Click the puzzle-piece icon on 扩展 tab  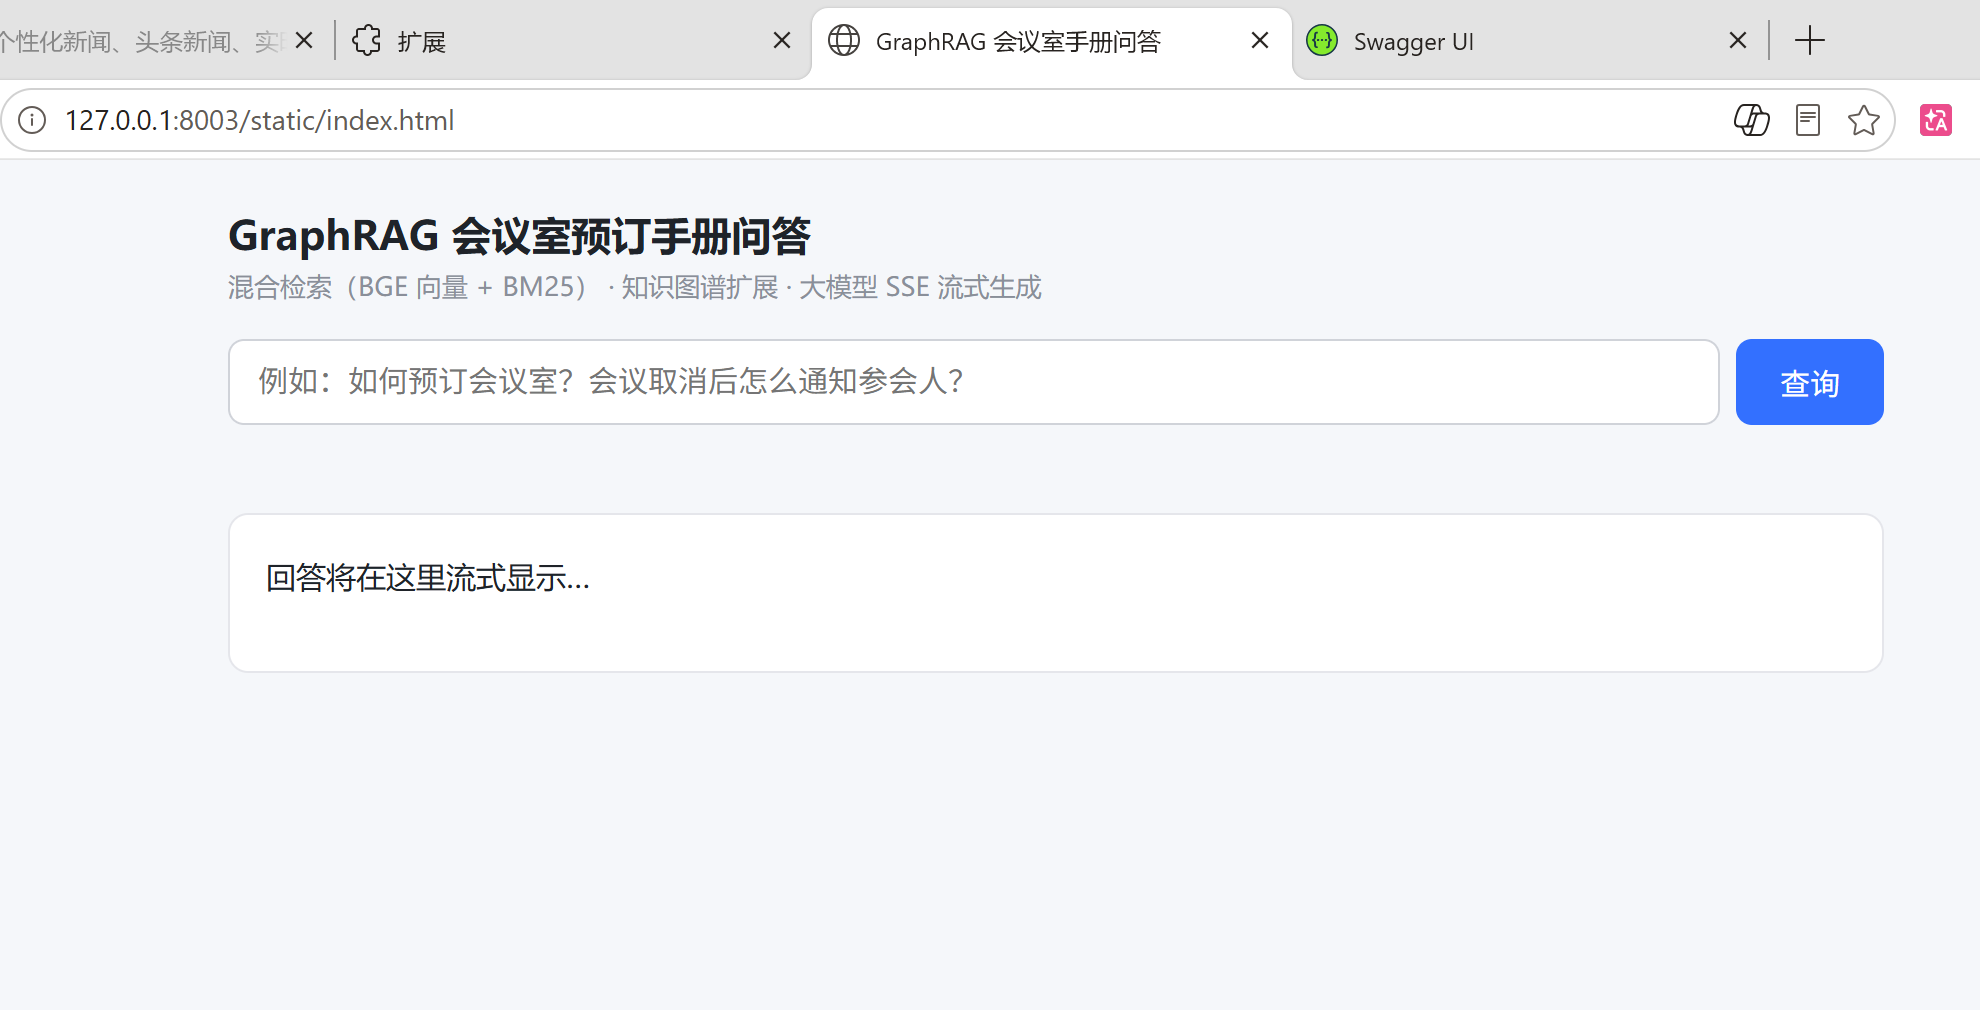click(367, 40)
